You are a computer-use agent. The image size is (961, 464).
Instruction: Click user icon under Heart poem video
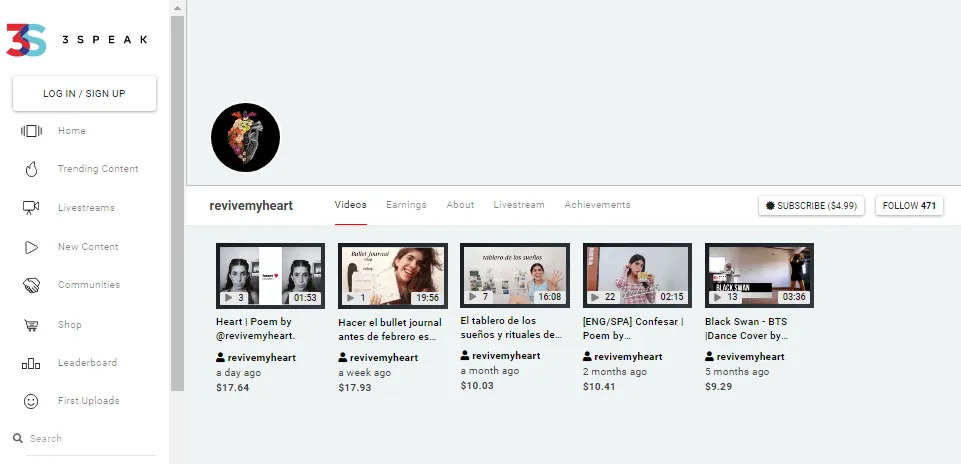pyautogui.click(x=221, y=357)
